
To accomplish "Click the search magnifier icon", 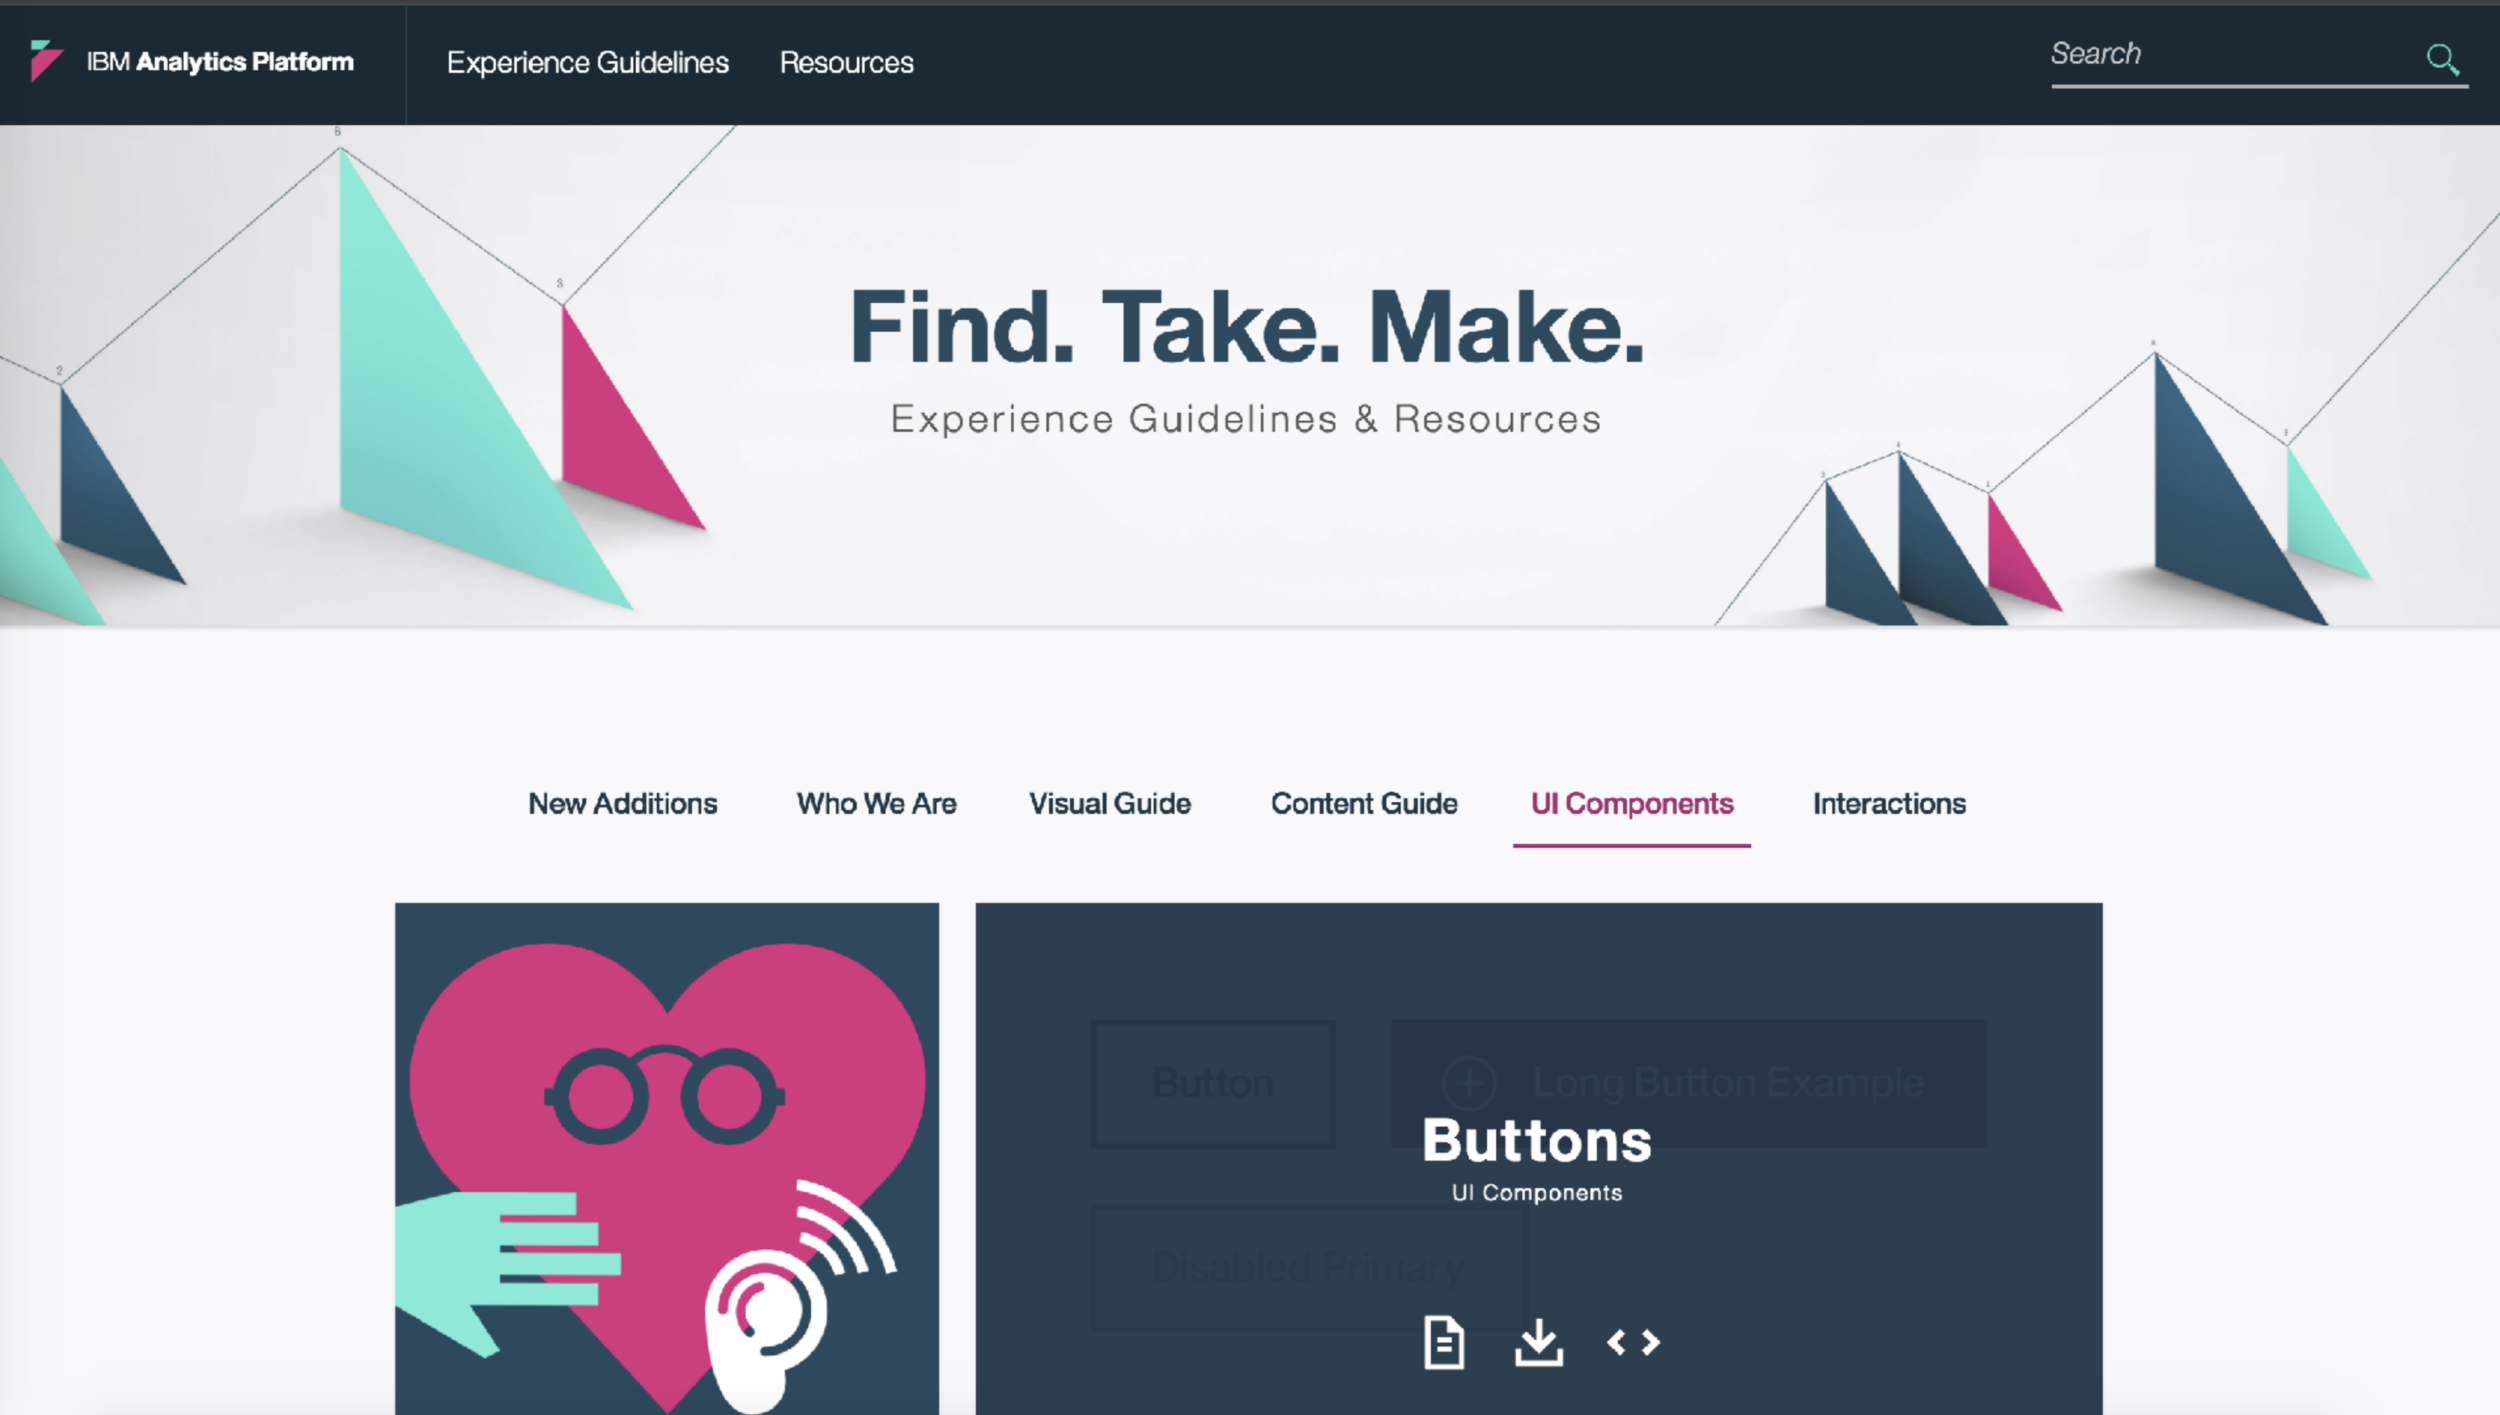I will tap(2442, 60).
